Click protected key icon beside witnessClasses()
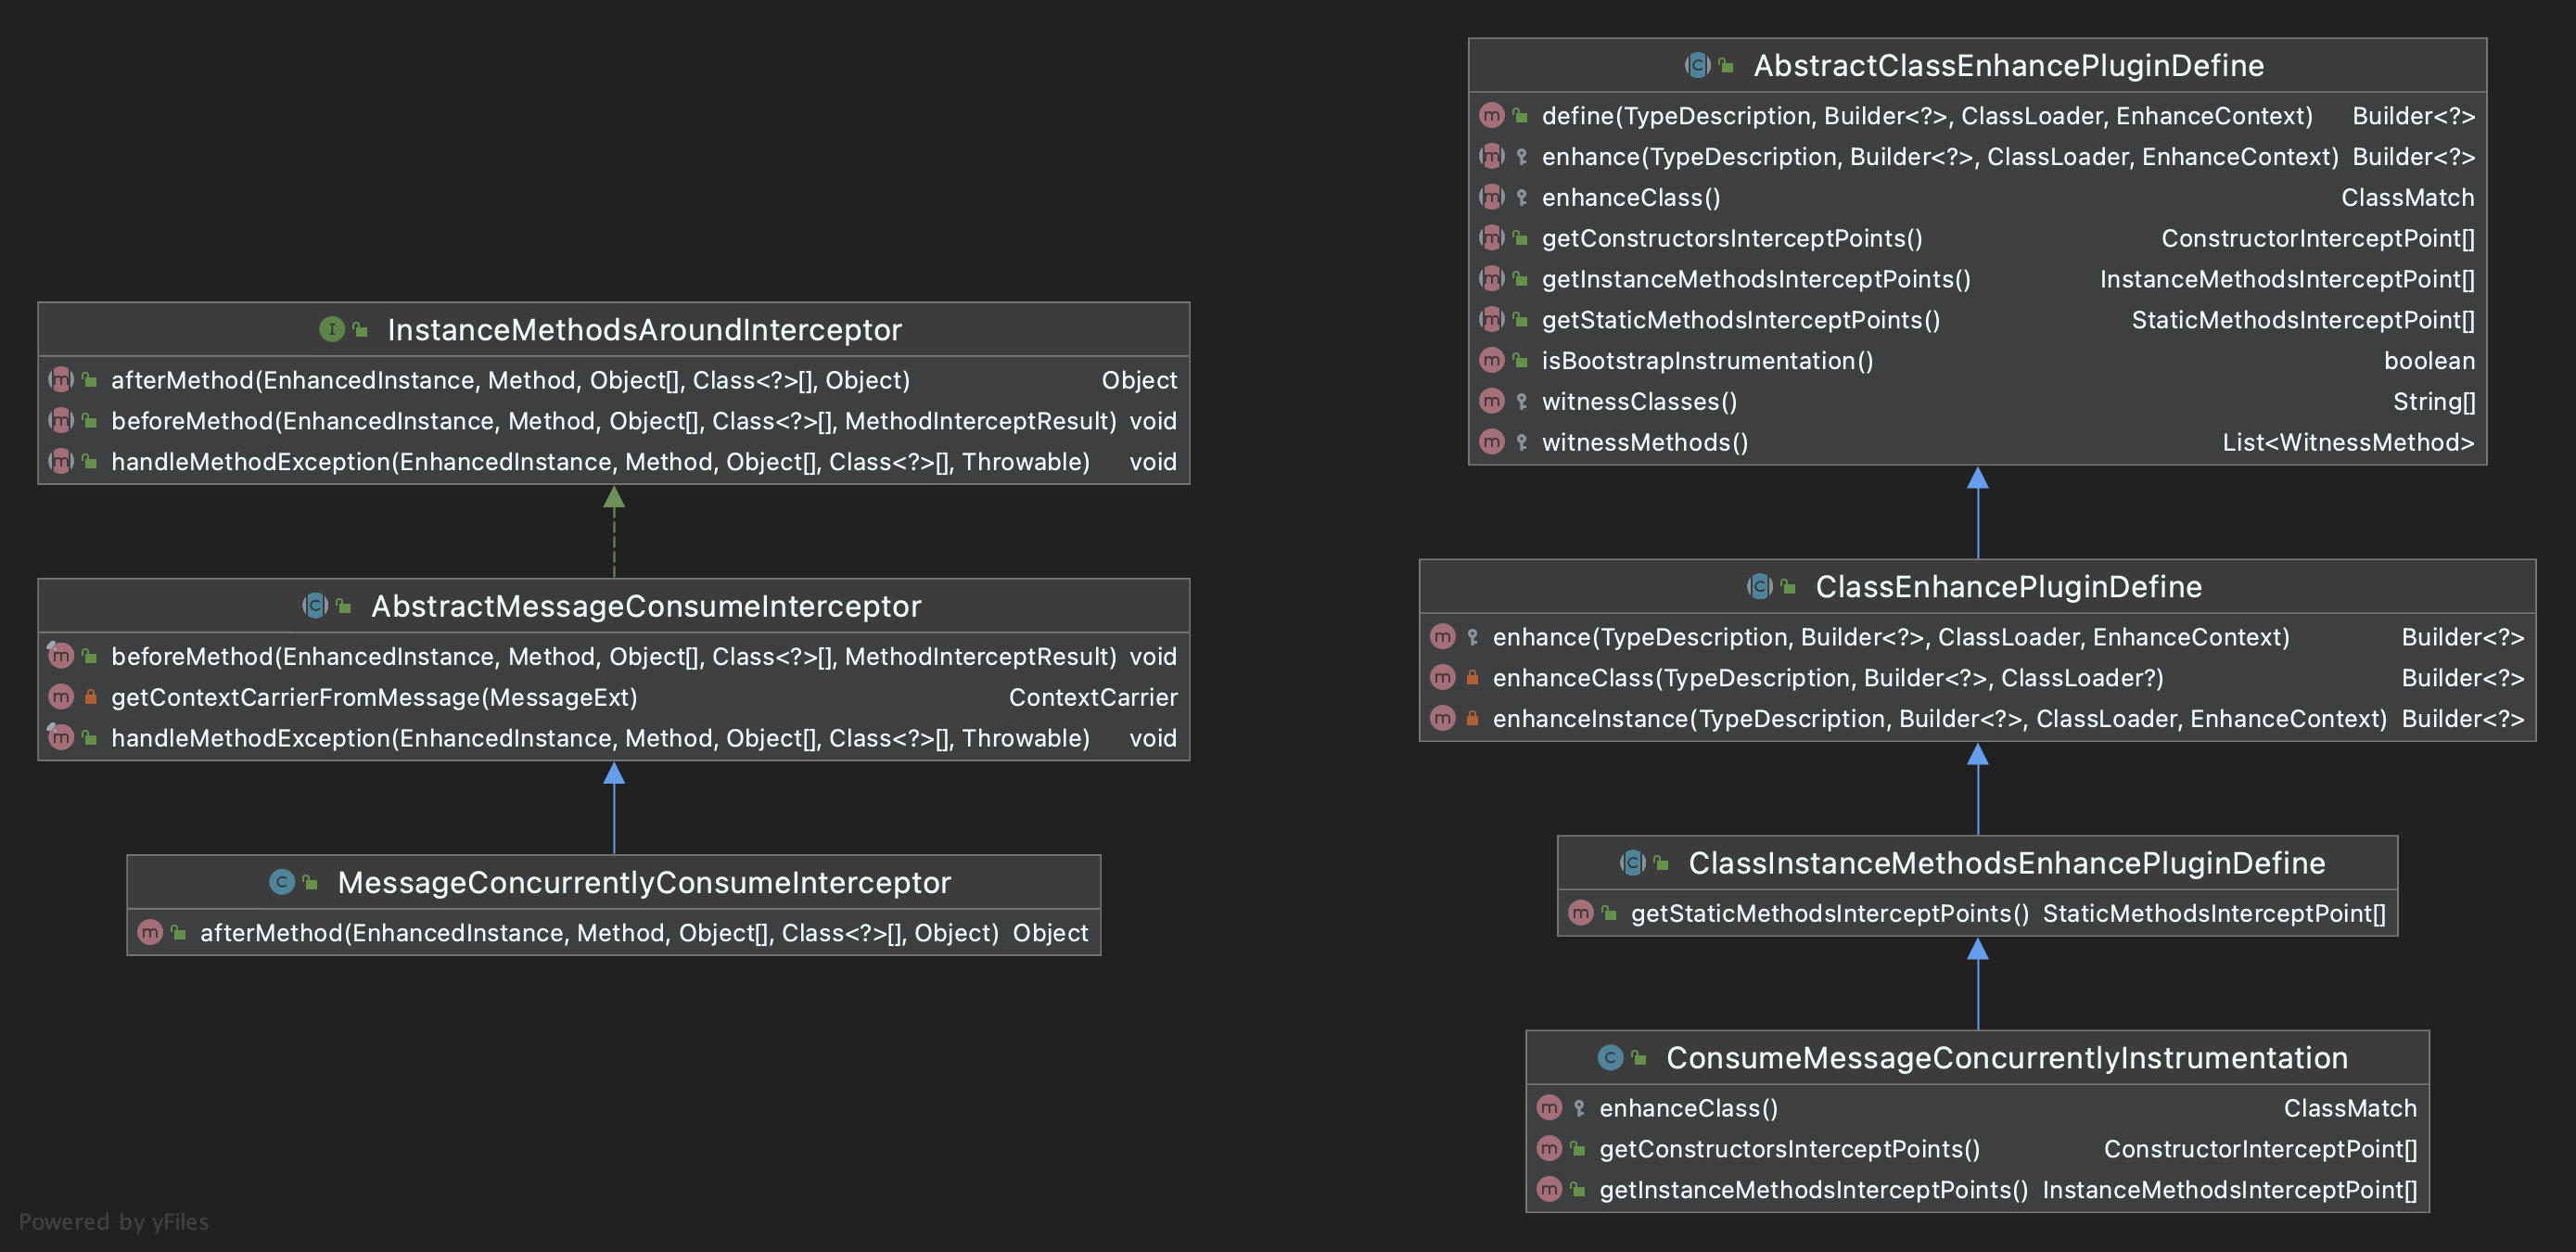 pos(1521,401)
